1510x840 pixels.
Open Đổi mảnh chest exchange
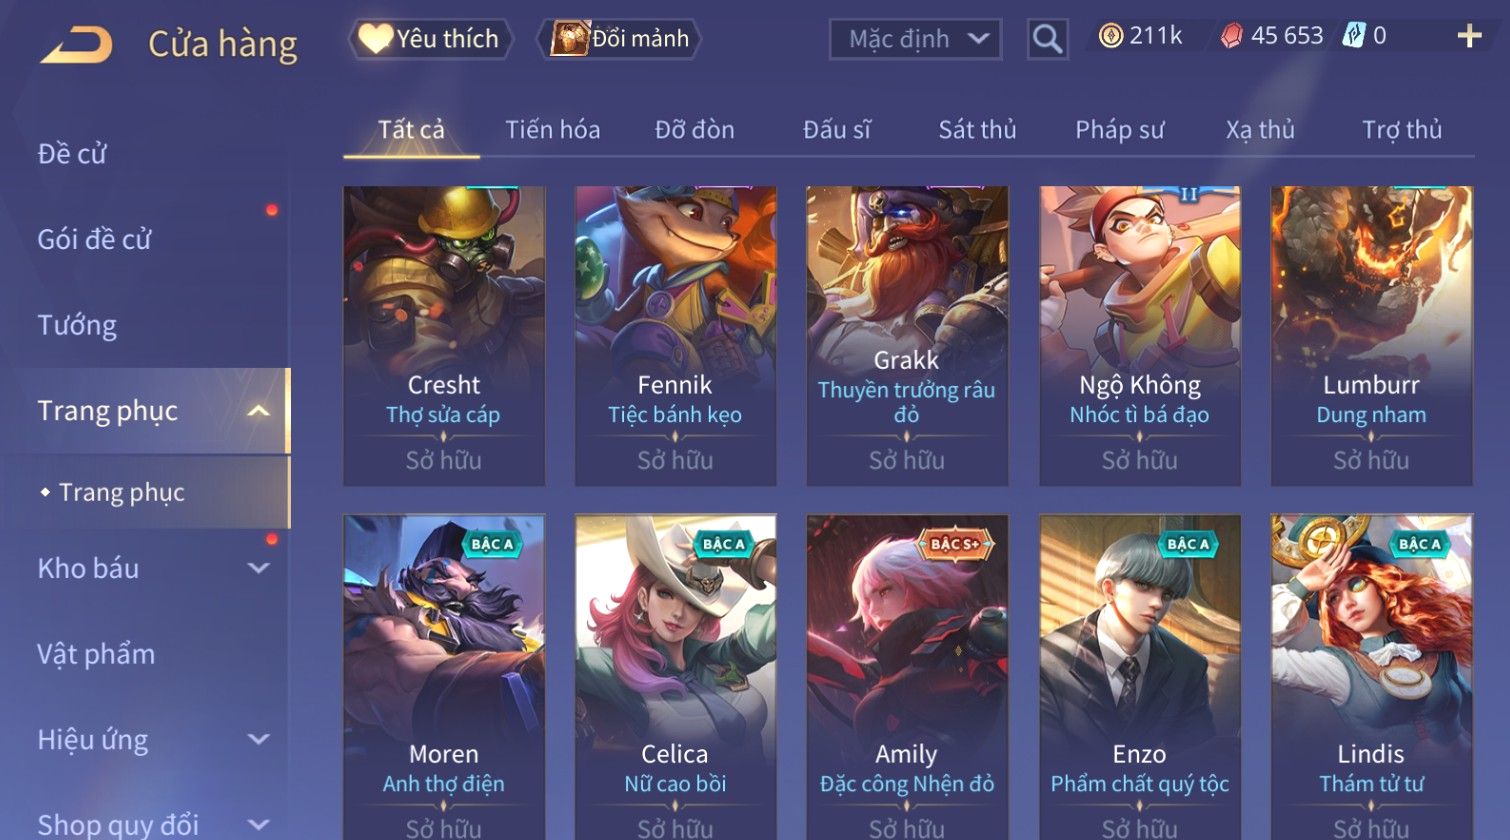(619, 39)
